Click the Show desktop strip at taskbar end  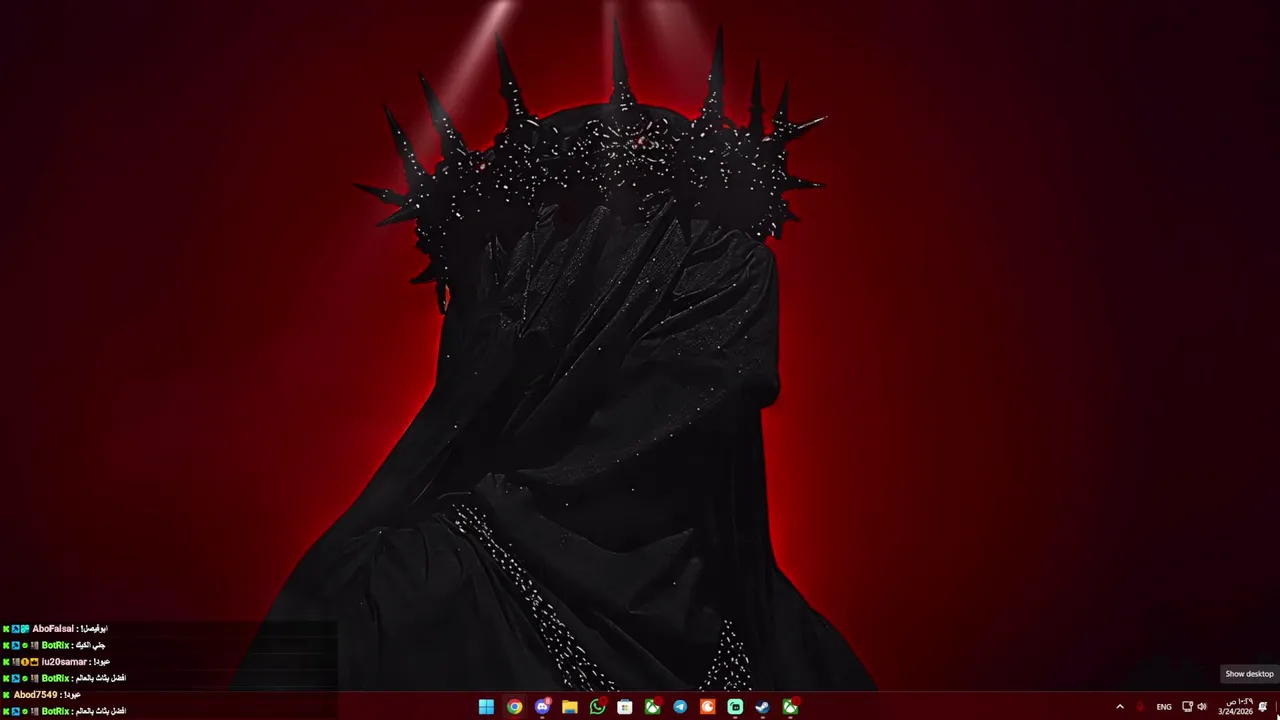(1277, 707)
